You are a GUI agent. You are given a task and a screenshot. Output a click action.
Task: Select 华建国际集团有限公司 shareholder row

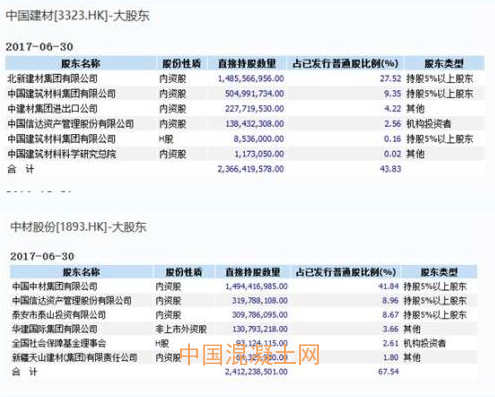[244, 329]
